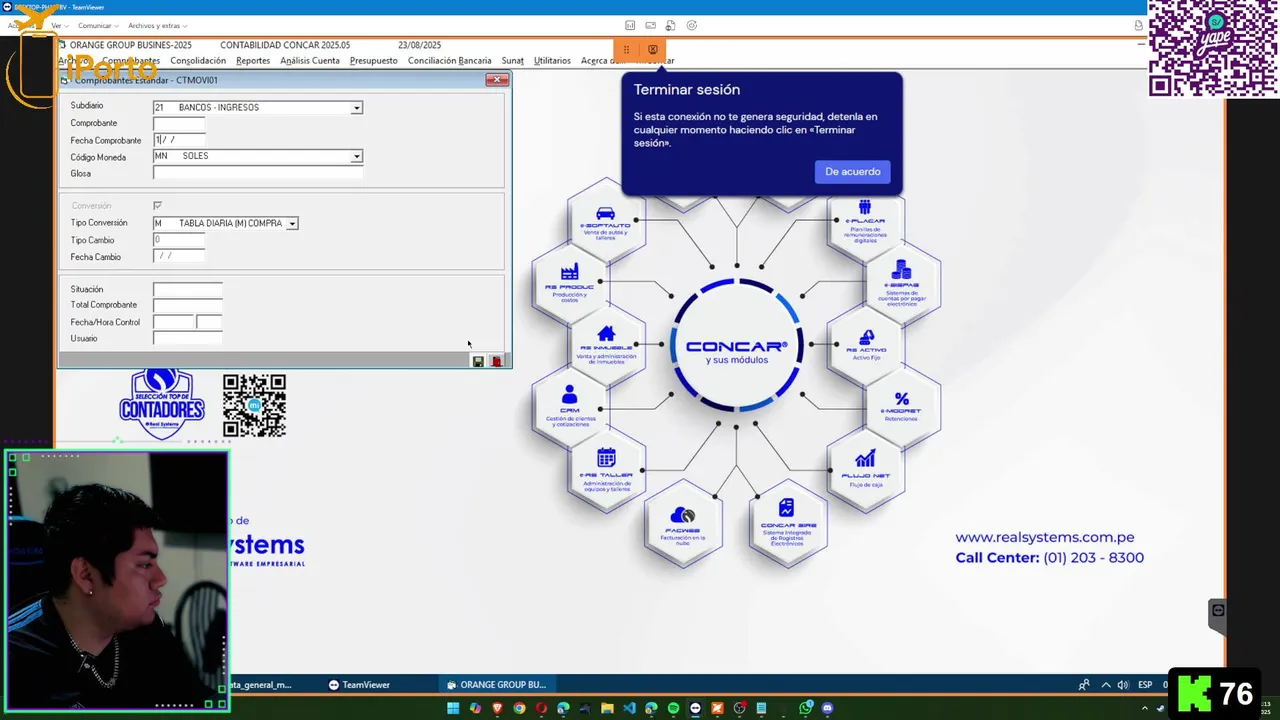This screenshot has width=1280, height=720.
Task: Click the www.realsystems.com.pe link
Action: pos(1045,537)
